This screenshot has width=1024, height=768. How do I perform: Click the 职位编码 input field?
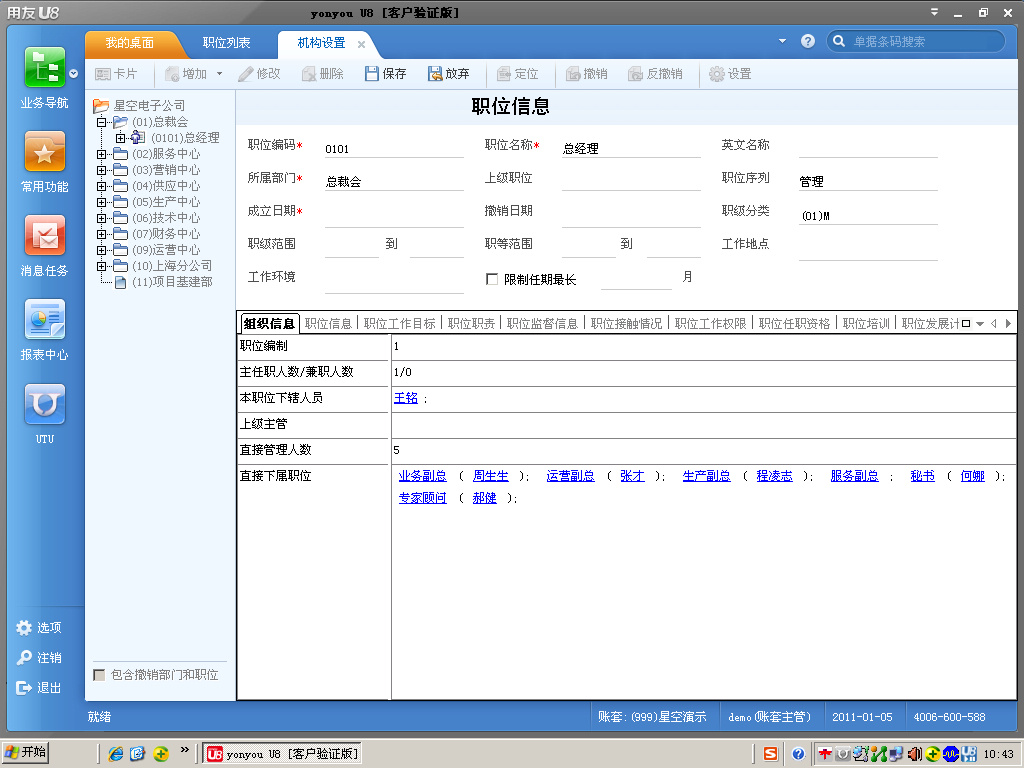[394, 149]
